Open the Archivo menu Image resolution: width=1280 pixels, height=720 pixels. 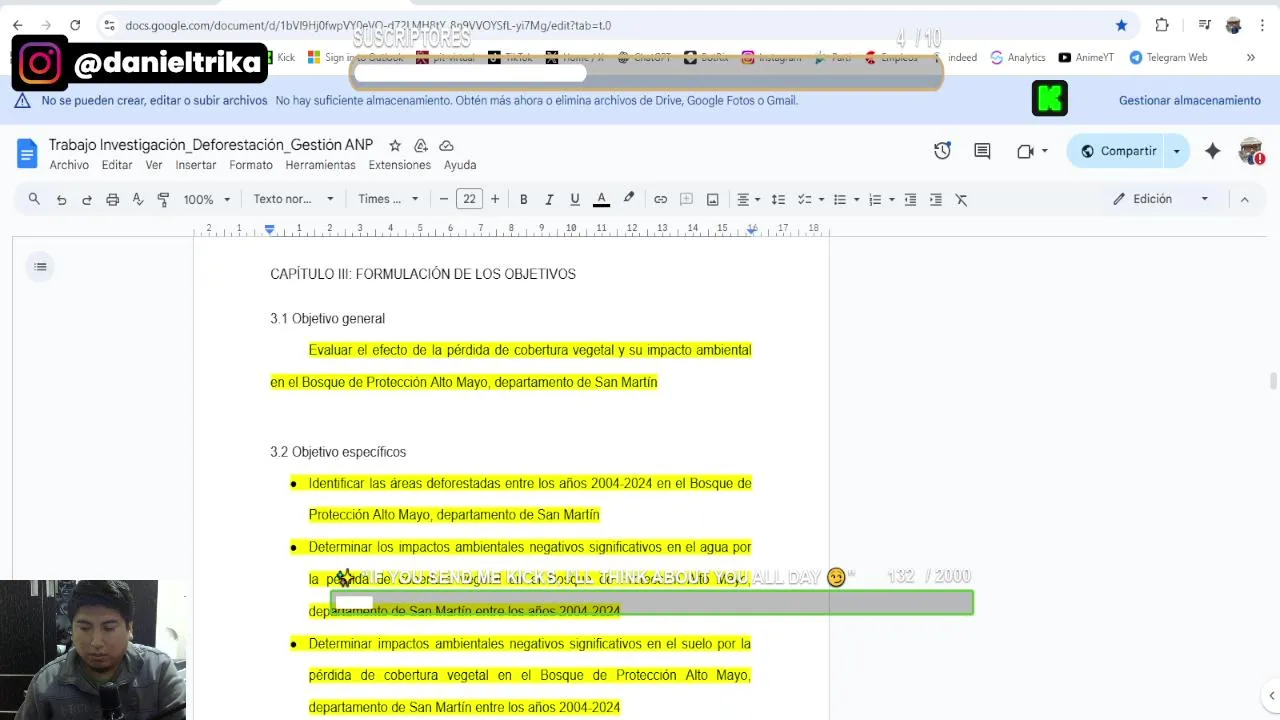(69, 165)
